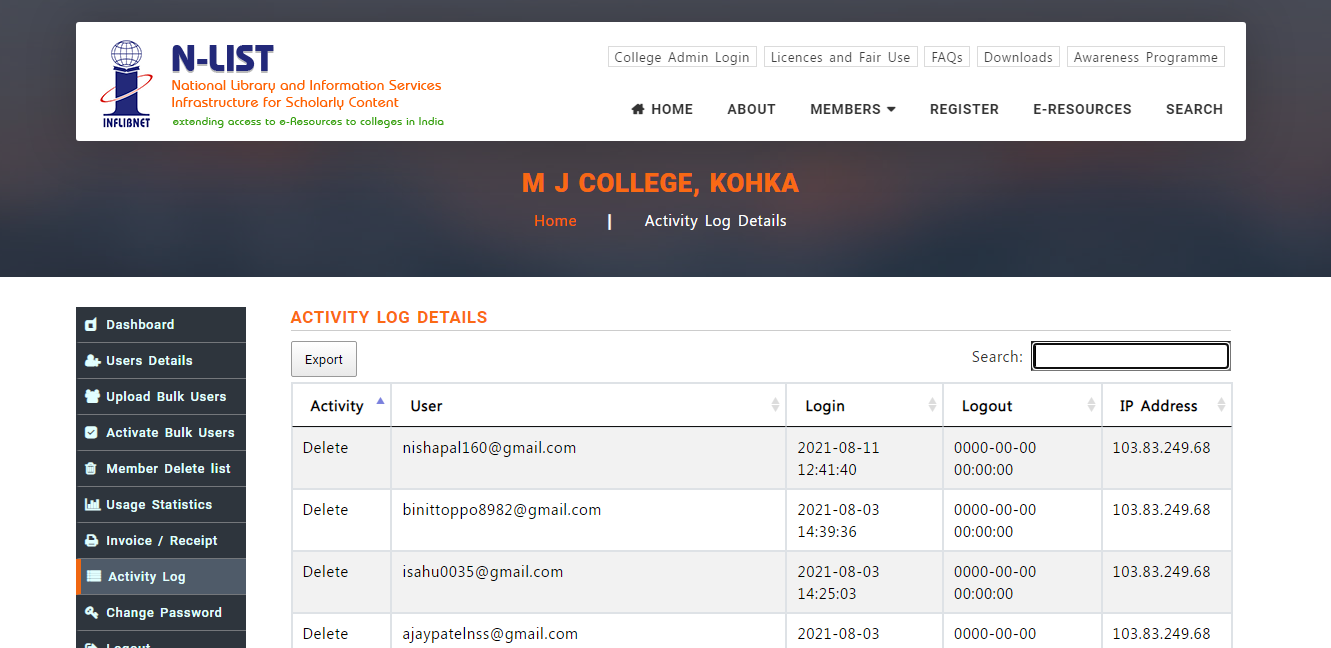Viewport: 1331px width, 648px height.
Task: Open the College Admin Login link
Action: pos(682,57)
